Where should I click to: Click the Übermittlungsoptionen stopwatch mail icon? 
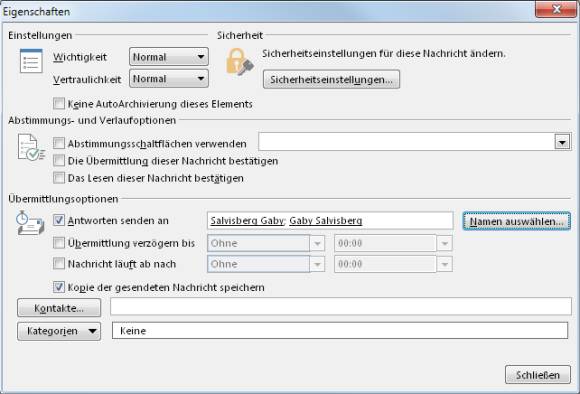pyautogui.click(x=30, y=223)
